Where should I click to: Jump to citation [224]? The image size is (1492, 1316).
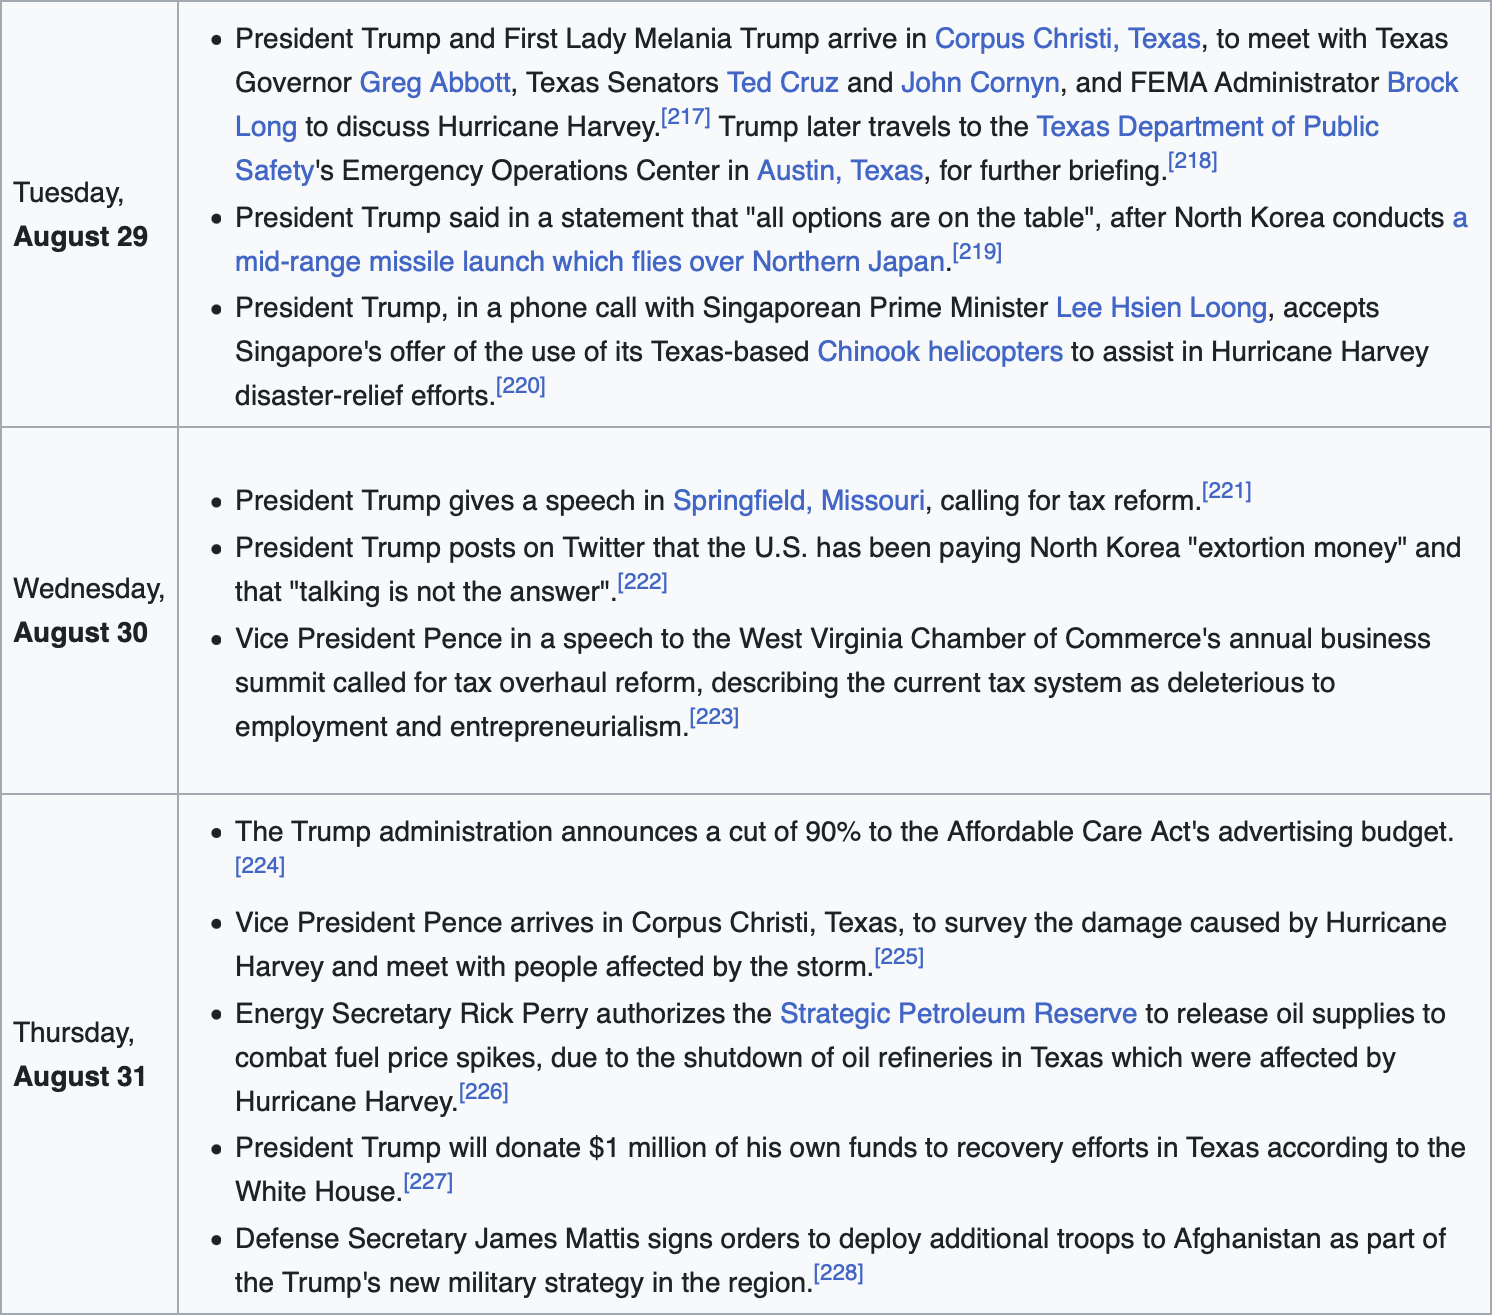[x=260, y=866]
